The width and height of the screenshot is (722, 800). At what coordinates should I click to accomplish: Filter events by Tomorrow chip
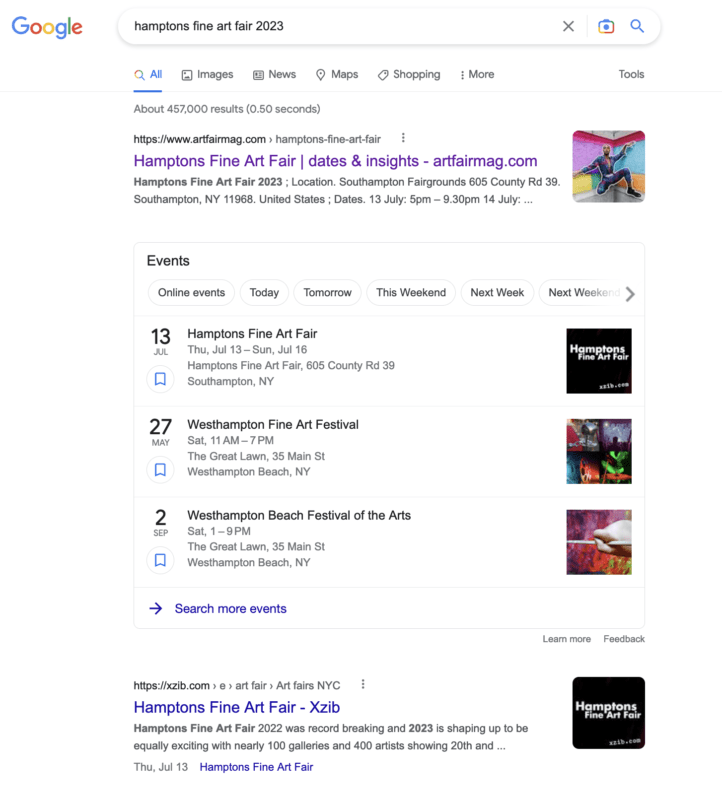click(x=328, y=293)
